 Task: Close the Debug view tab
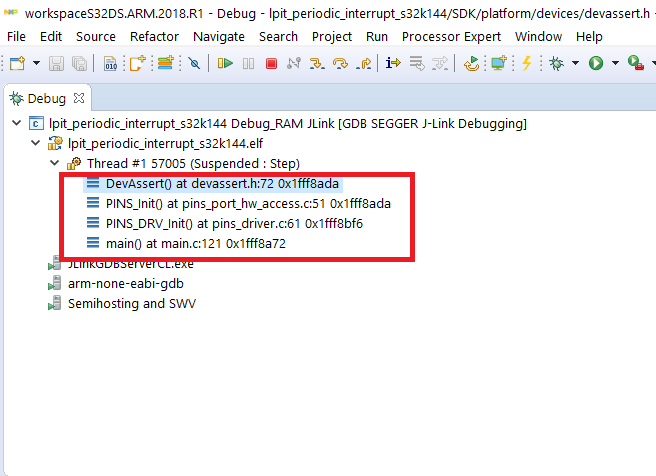tap(79, 98)
